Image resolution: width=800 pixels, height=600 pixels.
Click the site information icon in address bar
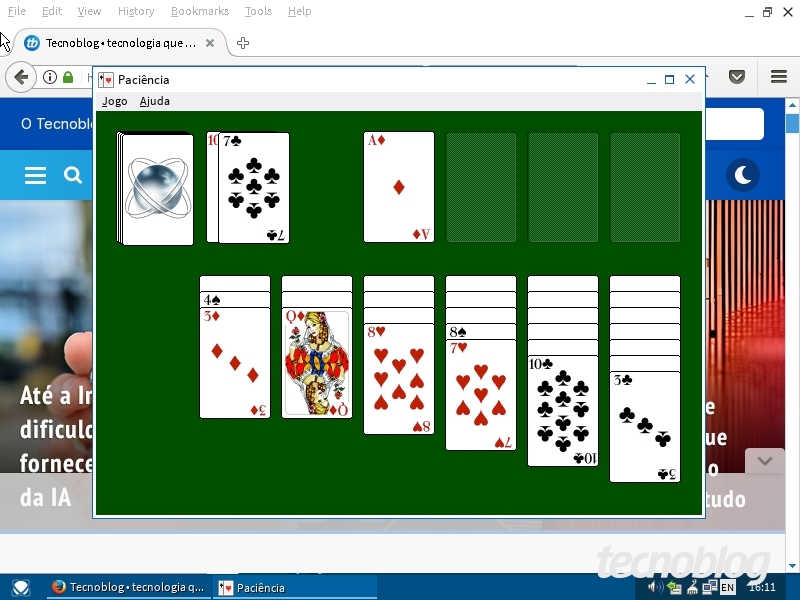(48, 77)
